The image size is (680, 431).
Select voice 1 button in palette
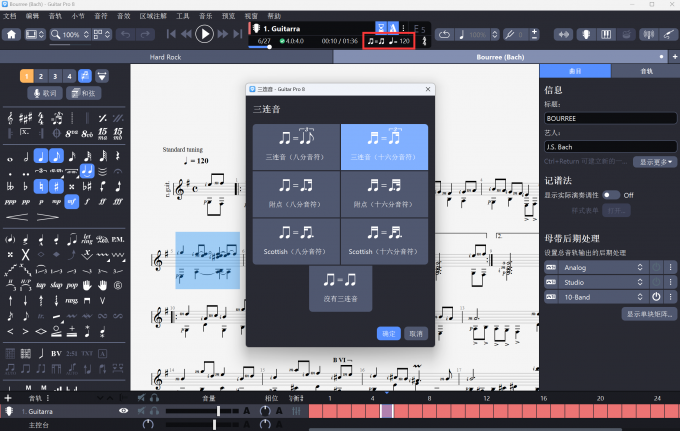[26, 76]
